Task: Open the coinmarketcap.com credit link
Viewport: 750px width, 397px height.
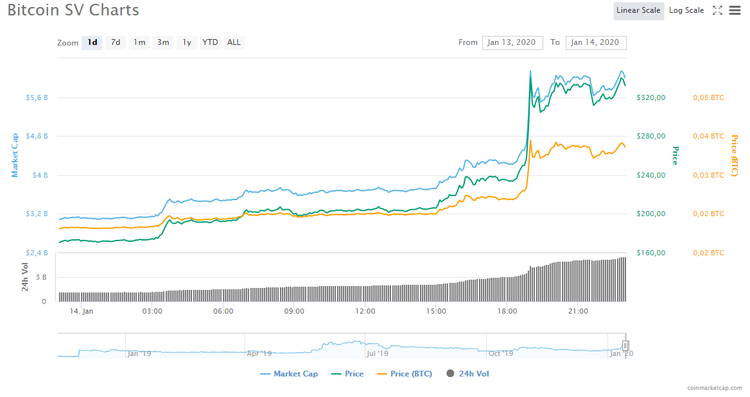Action: pyautogui.click(x=715, y=388)
